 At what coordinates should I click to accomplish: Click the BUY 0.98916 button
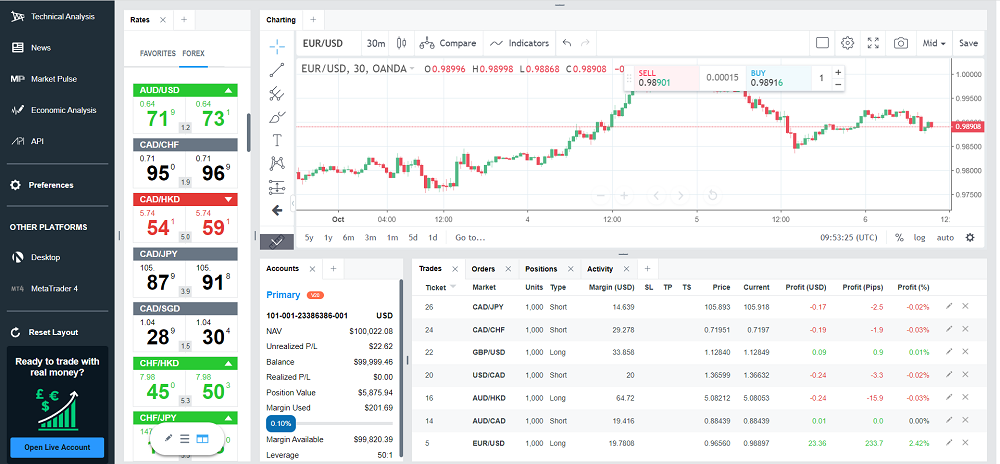pyautogui.click(x=778, y=78)
